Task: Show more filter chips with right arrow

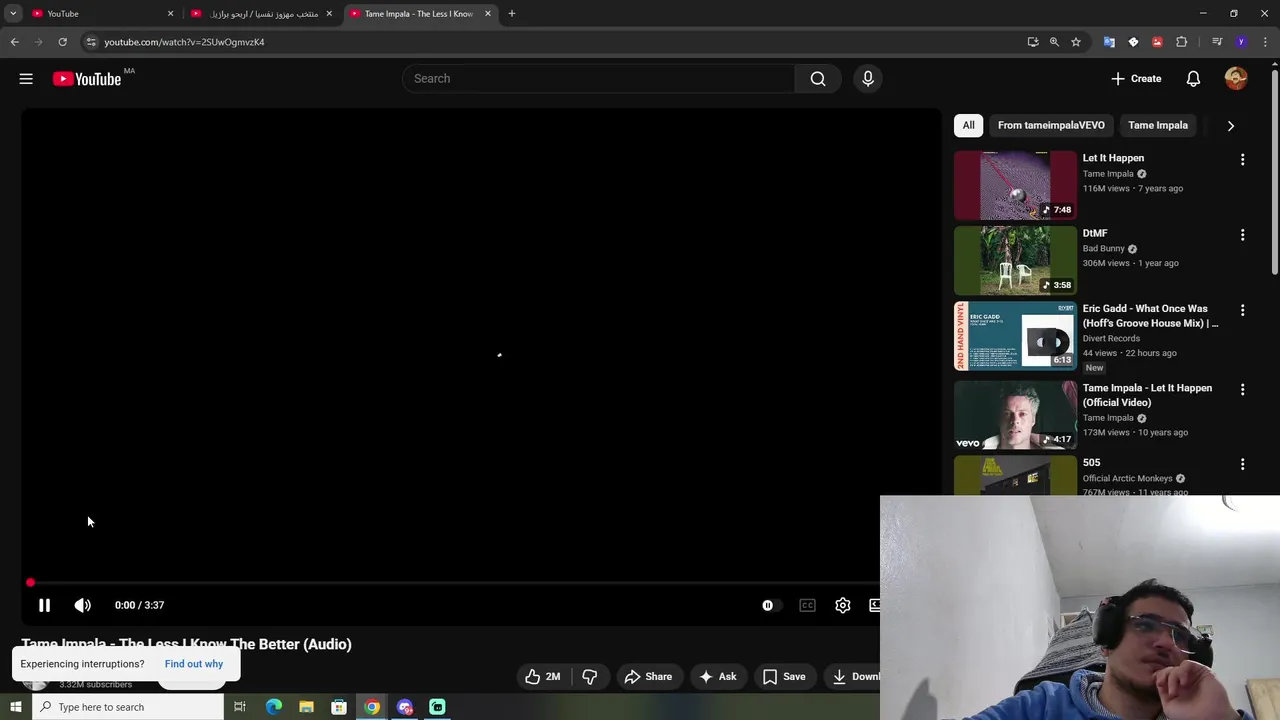Action: tap(1230, 125)
